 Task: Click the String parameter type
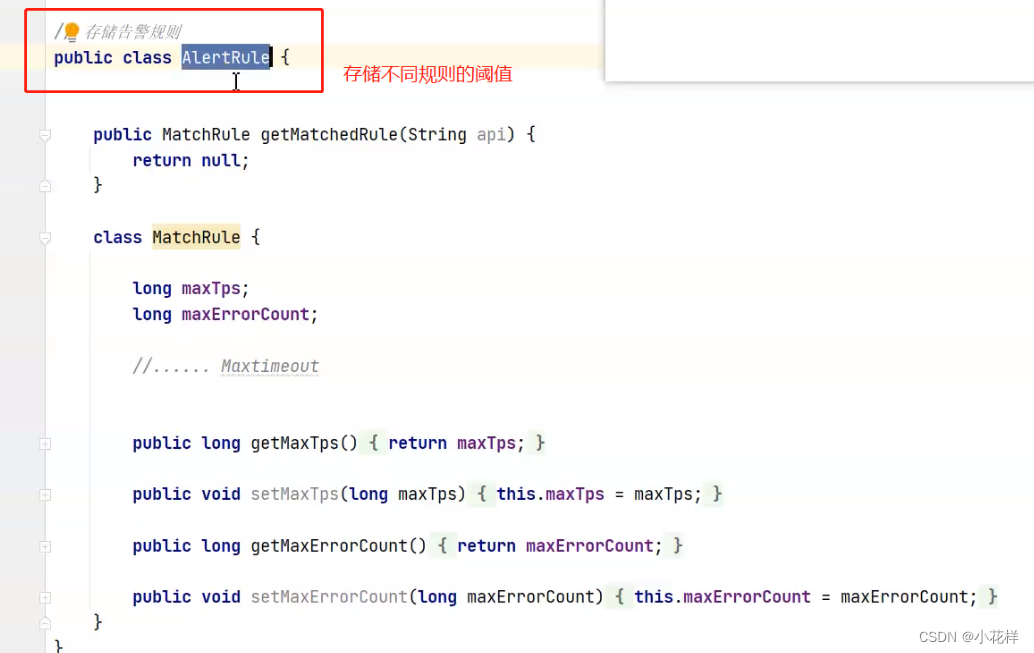pyautogui.click(x=437, y=135)
